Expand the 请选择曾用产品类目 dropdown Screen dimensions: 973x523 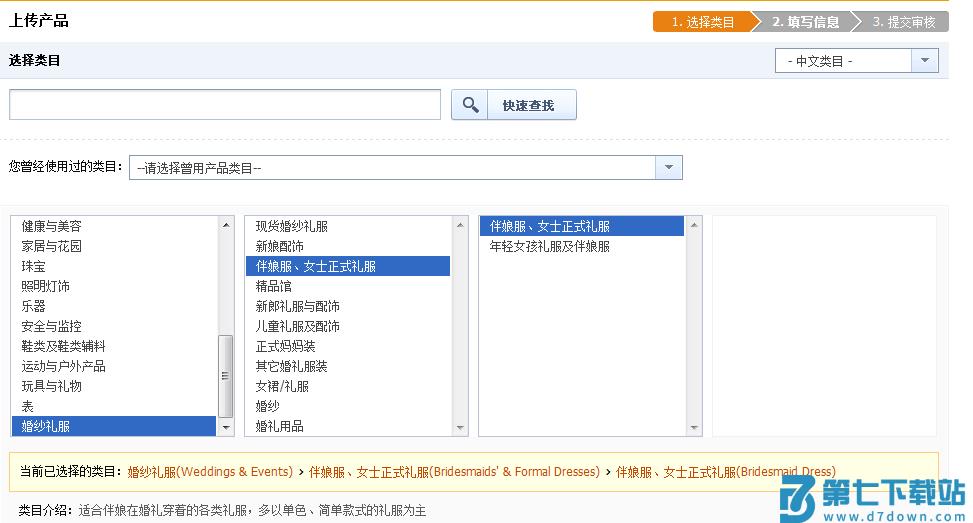(x=393, y=168)
